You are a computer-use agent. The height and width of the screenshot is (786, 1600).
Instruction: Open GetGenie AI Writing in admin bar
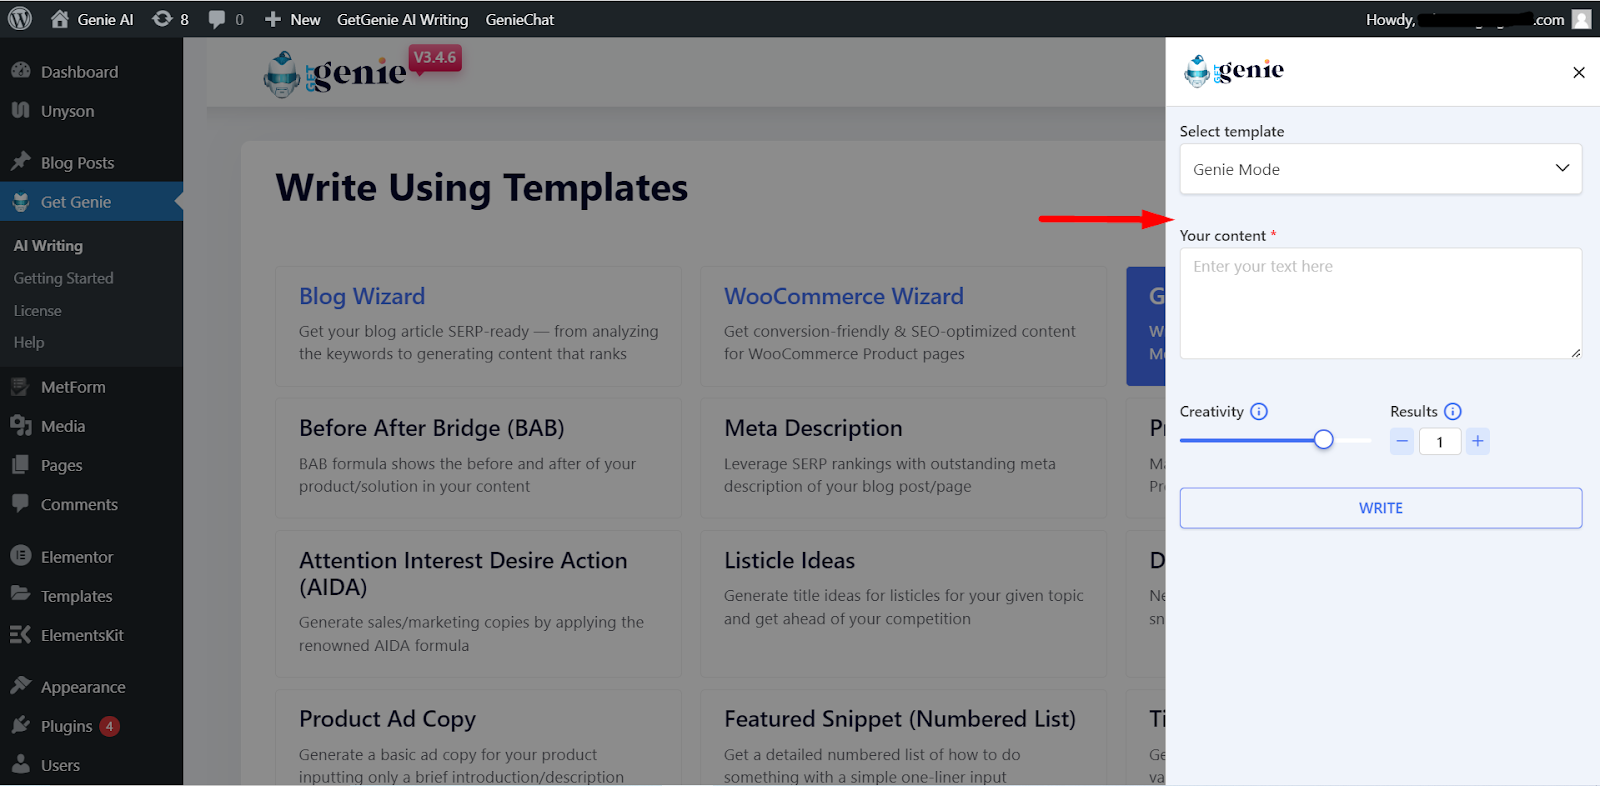[x=402, y=19]
